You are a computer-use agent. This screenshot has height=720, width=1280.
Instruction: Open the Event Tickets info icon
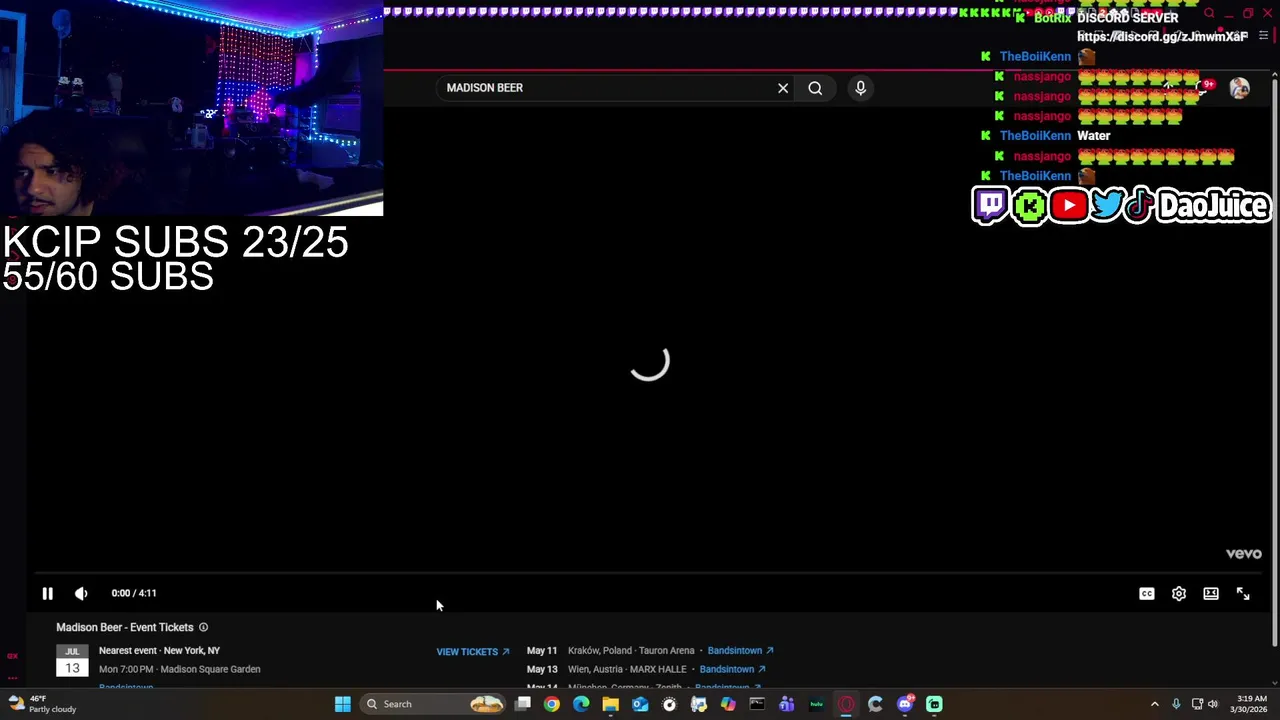click(x=203, y=627)
